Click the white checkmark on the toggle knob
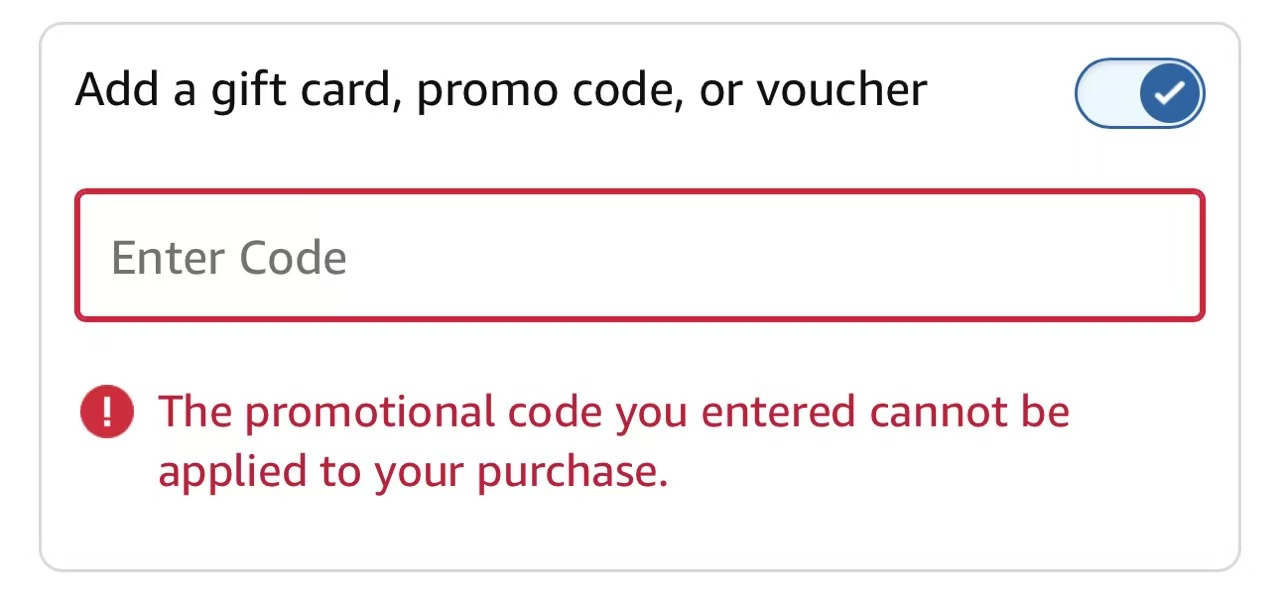This screenshot has width=1280, height=595. click(x=1169, y=93)
